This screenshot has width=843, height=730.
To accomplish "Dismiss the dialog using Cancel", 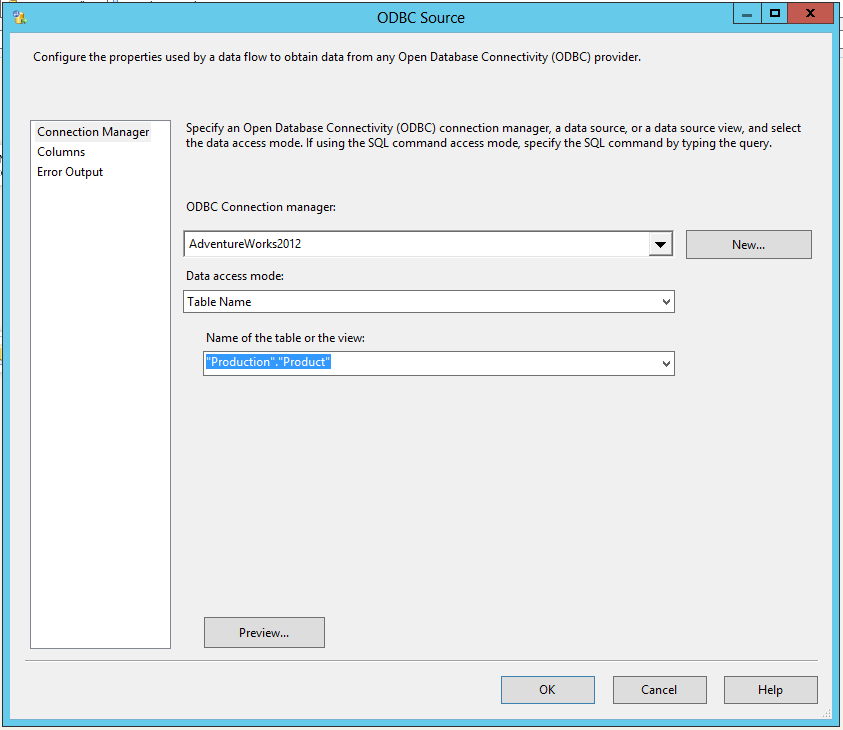I will [x=659, y=689].
